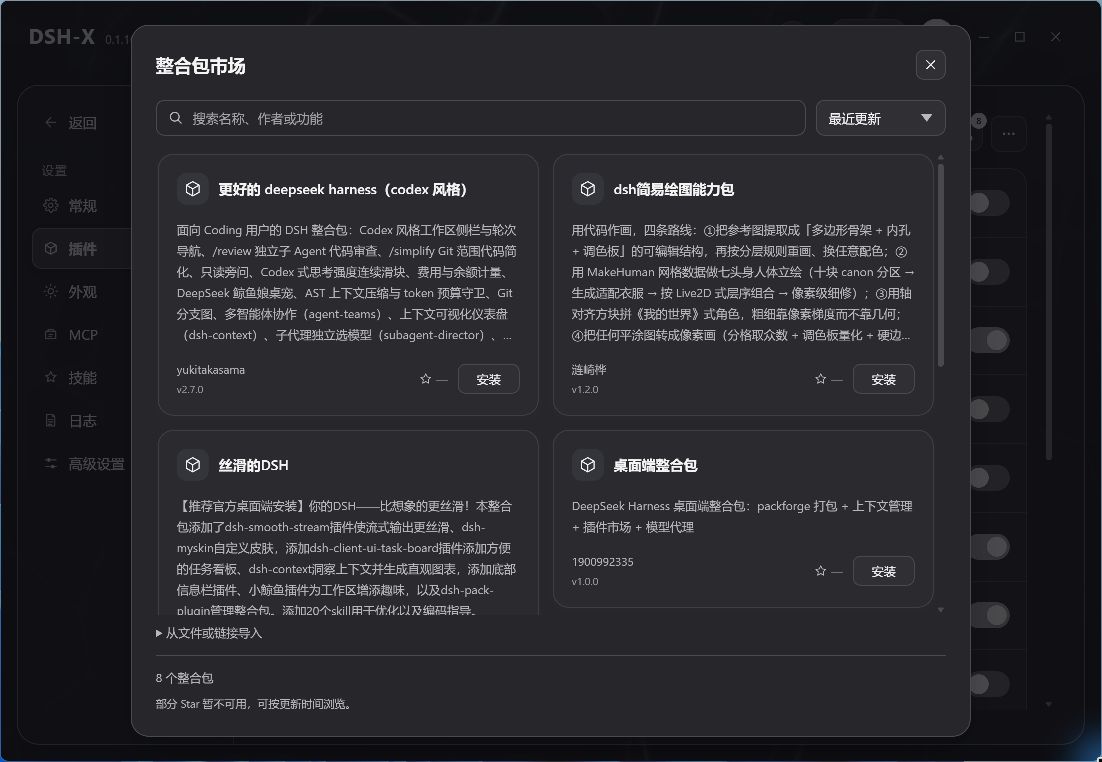Click the DSH-X app title in background window
The width and height of the screenshot is (1102, 762).
tap(62, 37)
